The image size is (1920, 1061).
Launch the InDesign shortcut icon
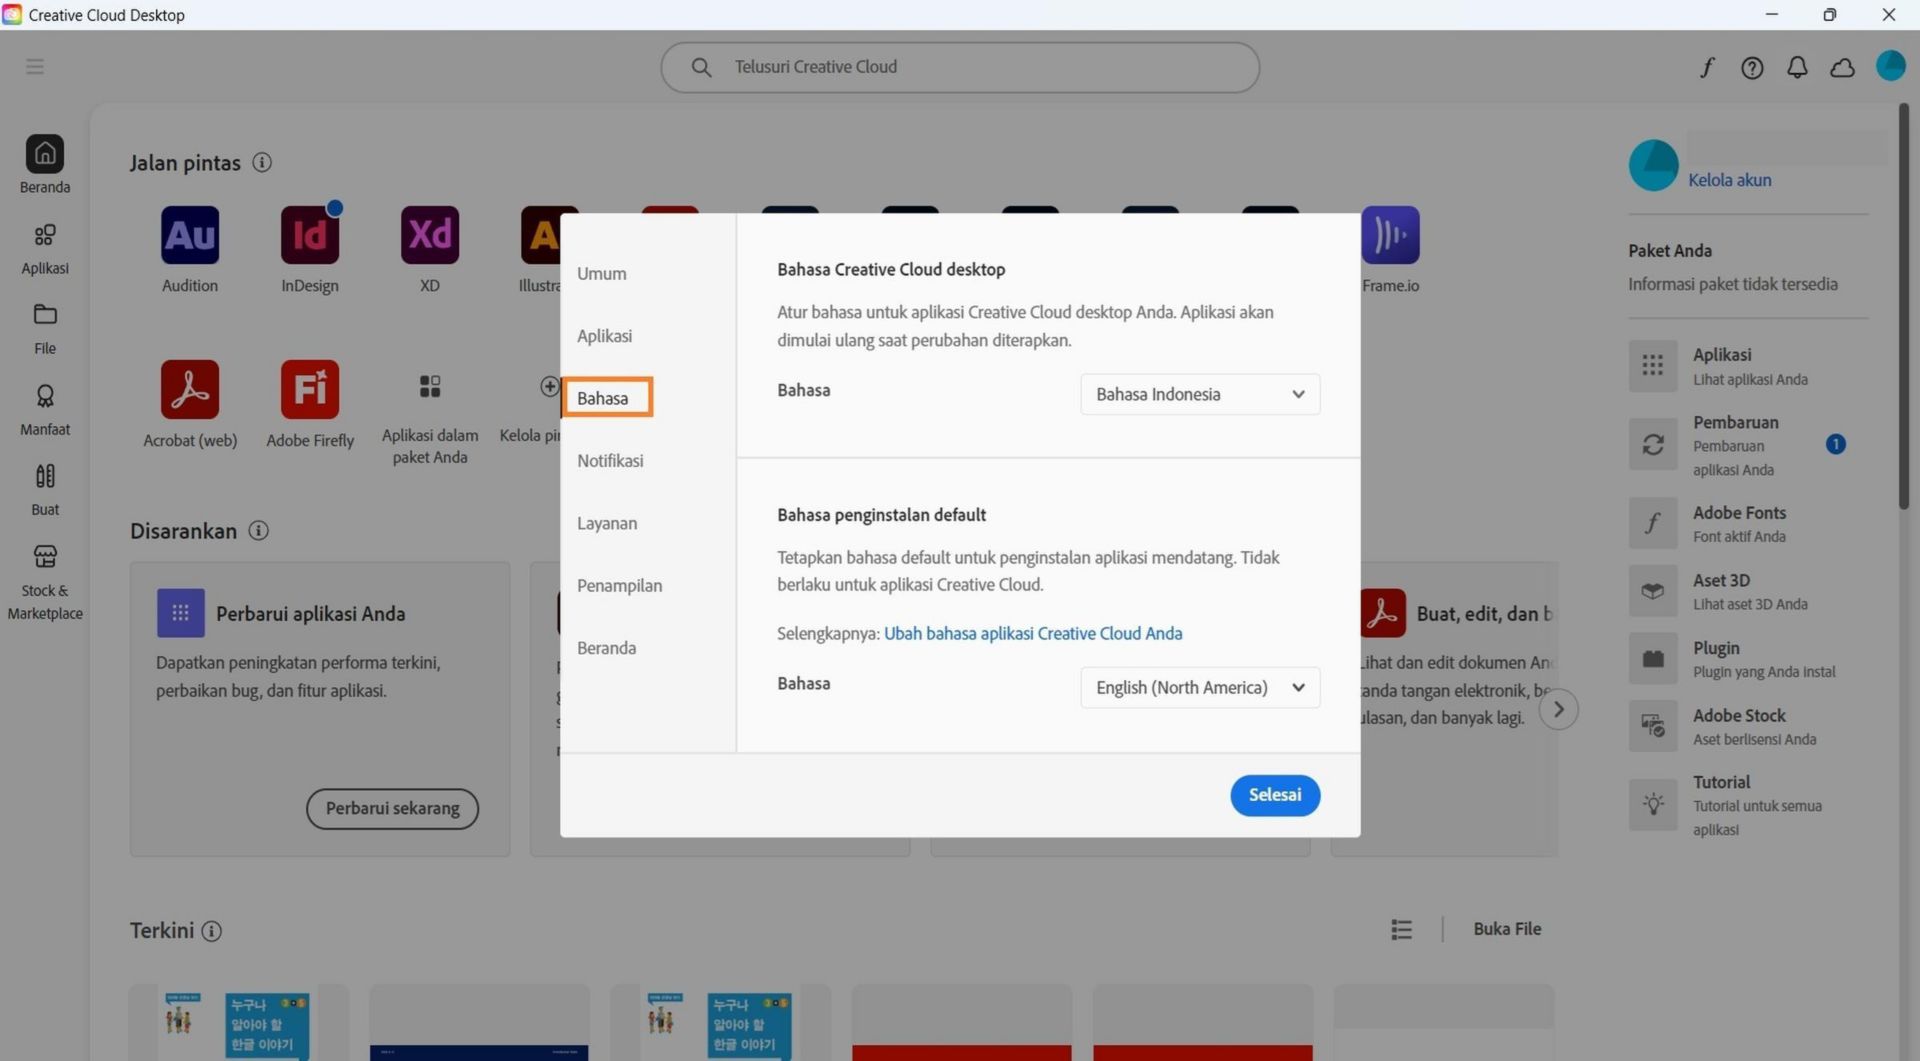310,235
